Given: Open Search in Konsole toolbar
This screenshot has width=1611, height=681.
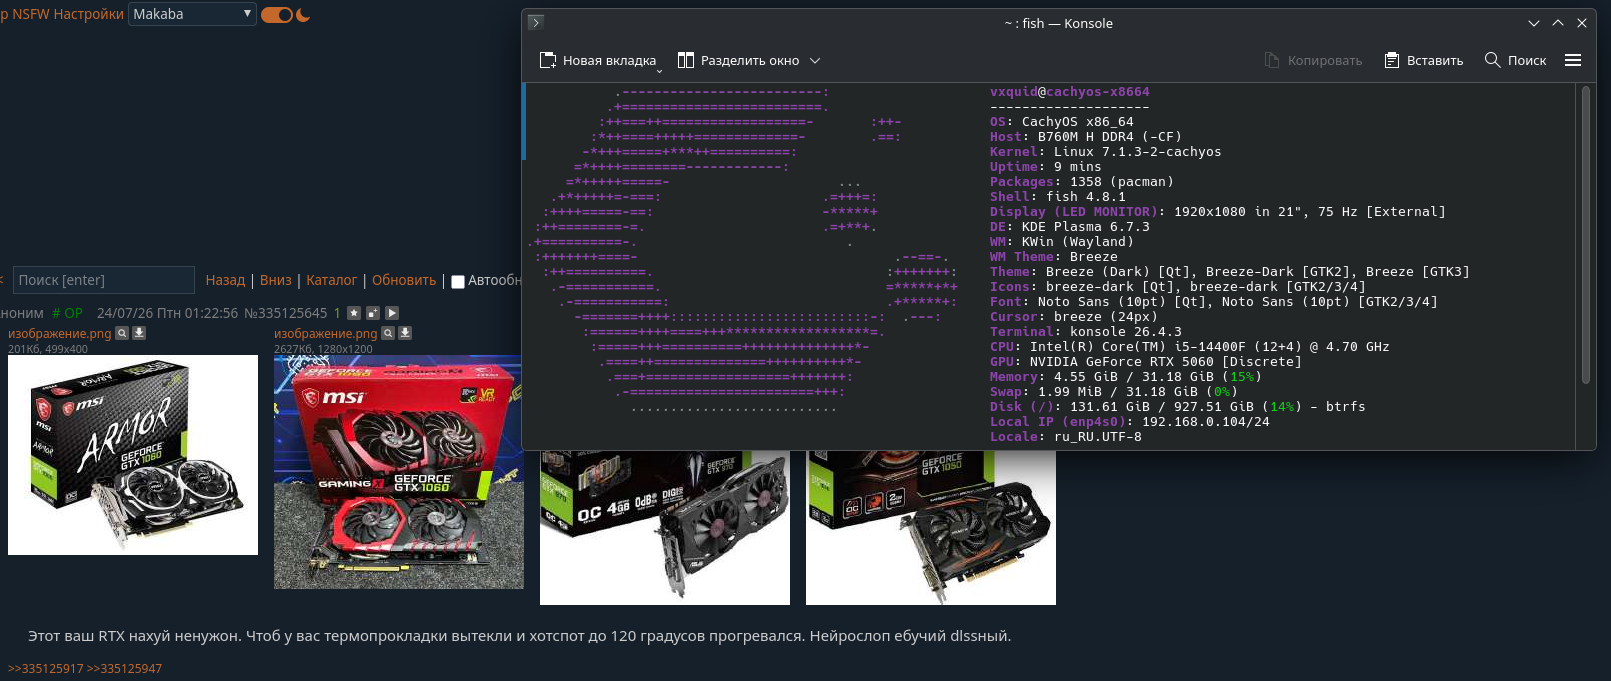Looking at the screenshot, I should point(1515,60).
